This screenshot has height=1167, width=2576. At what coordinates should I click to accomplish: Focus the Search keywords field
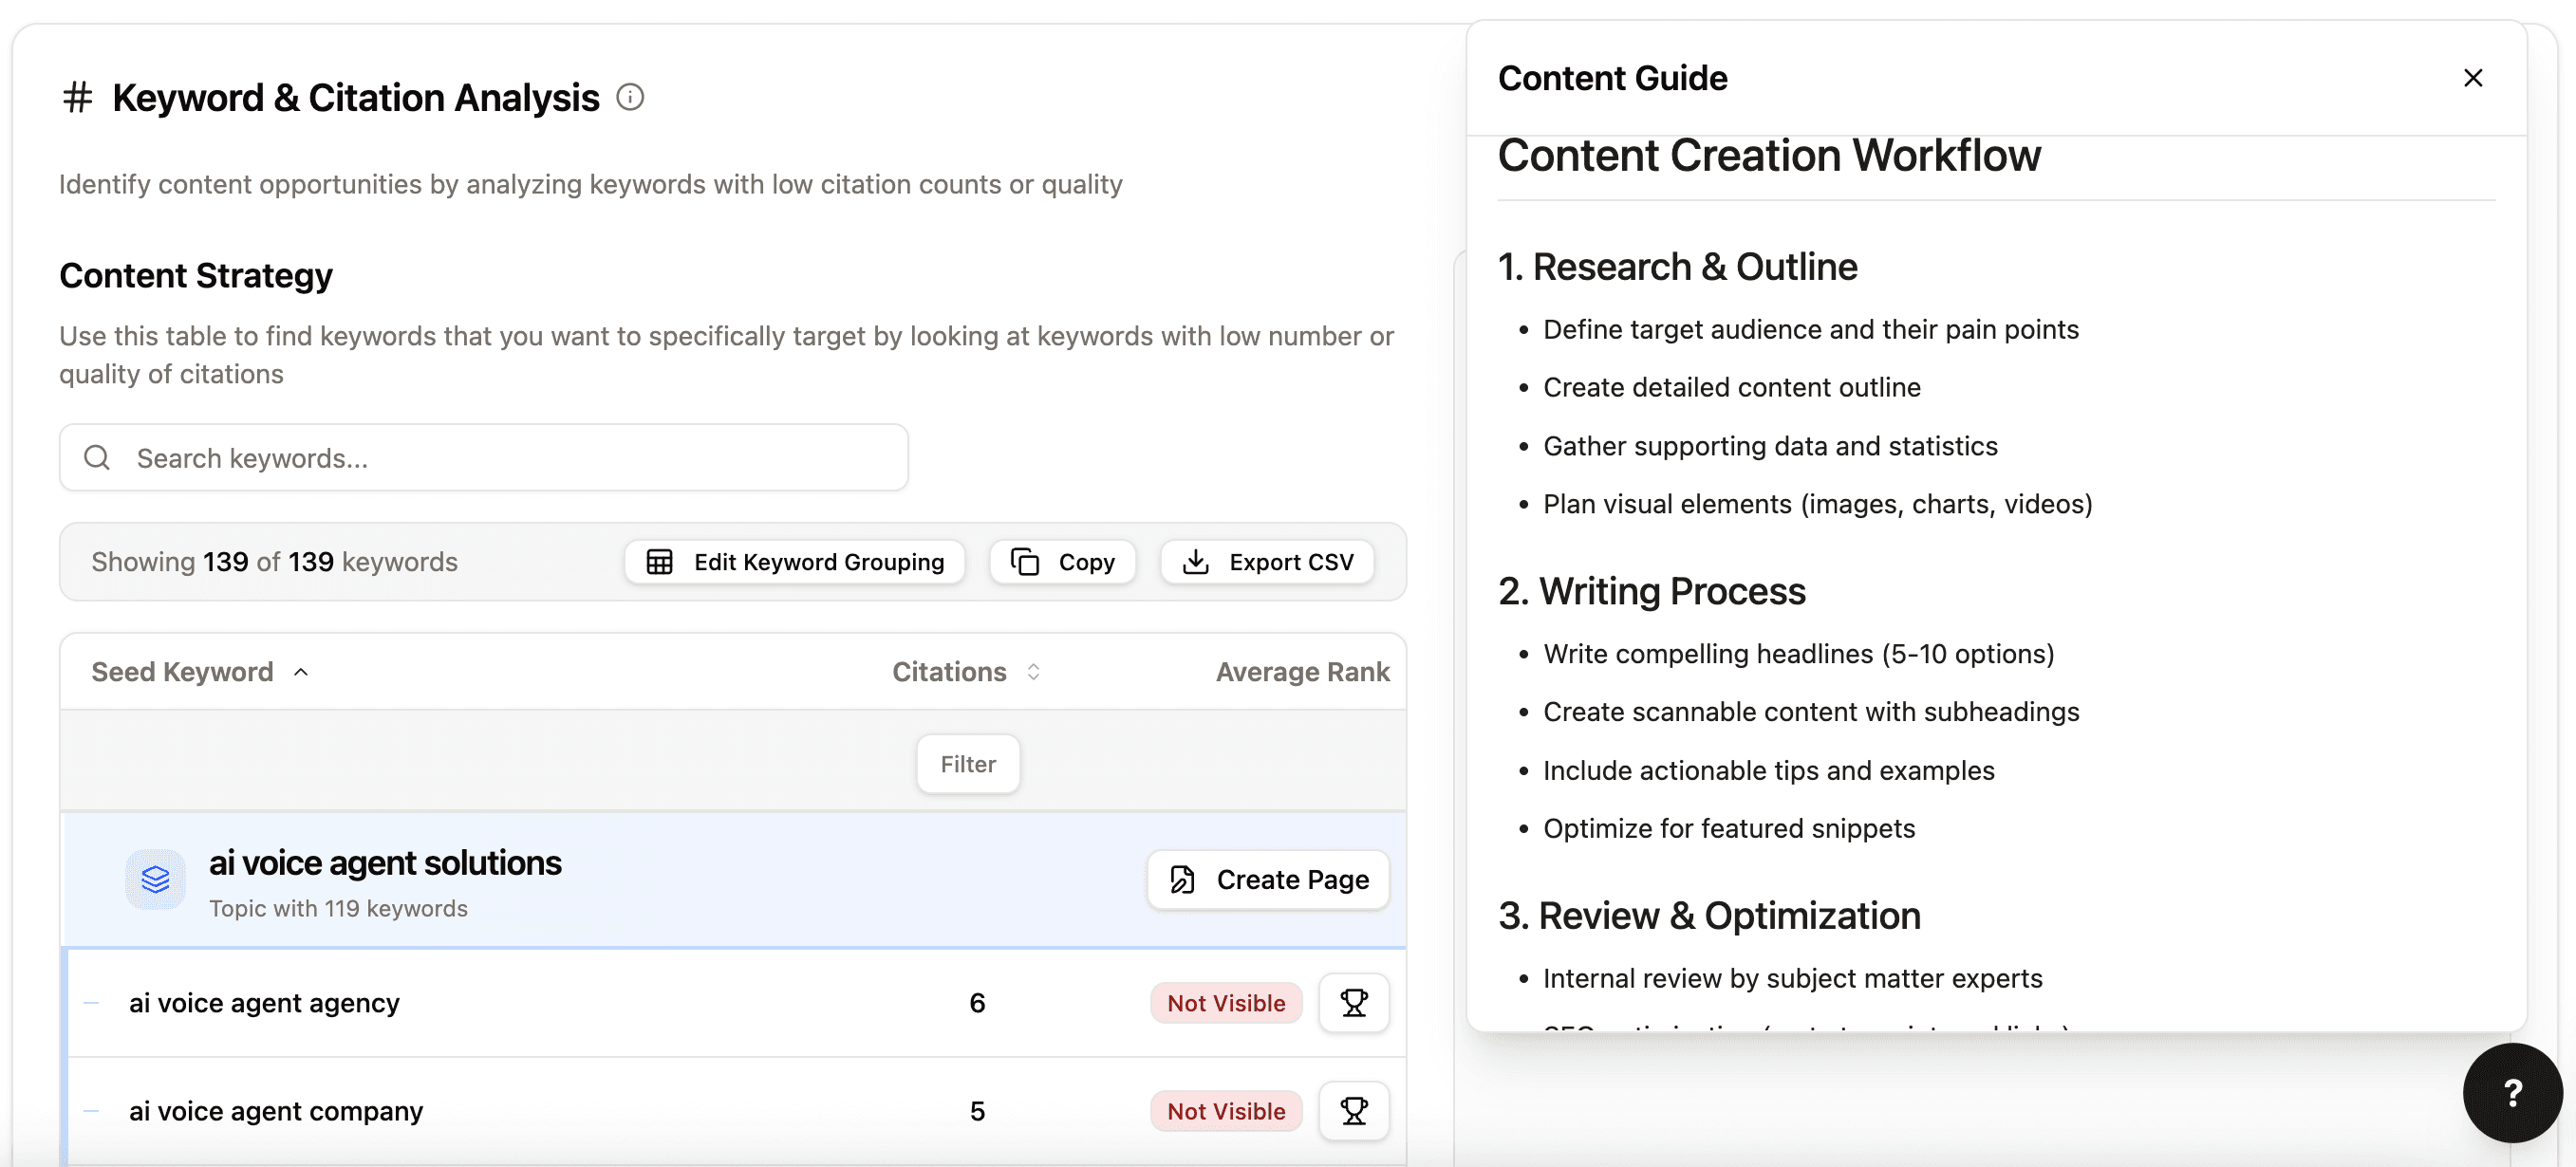coord(500,458)
